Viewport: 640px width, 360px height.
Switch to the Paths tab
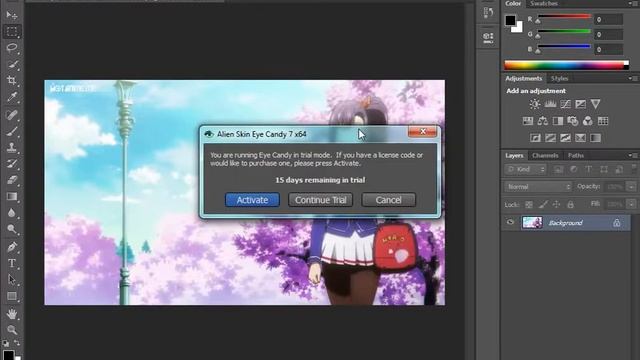tap(576, 156)
